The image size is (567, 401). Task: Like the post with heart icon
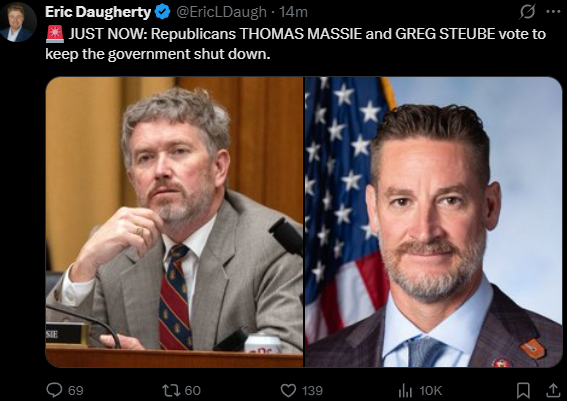288,390
